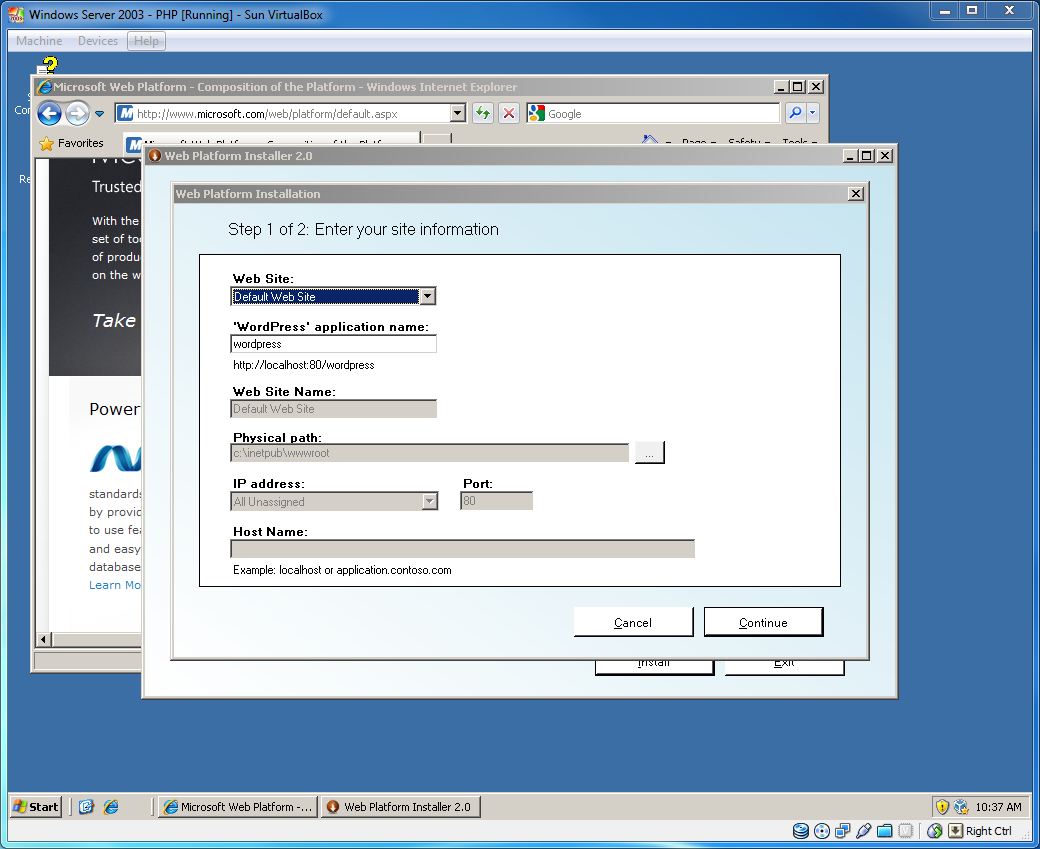The image size is (1040, 849).
Task: Click the IE refresh page icon
Action: click(483, 113)
